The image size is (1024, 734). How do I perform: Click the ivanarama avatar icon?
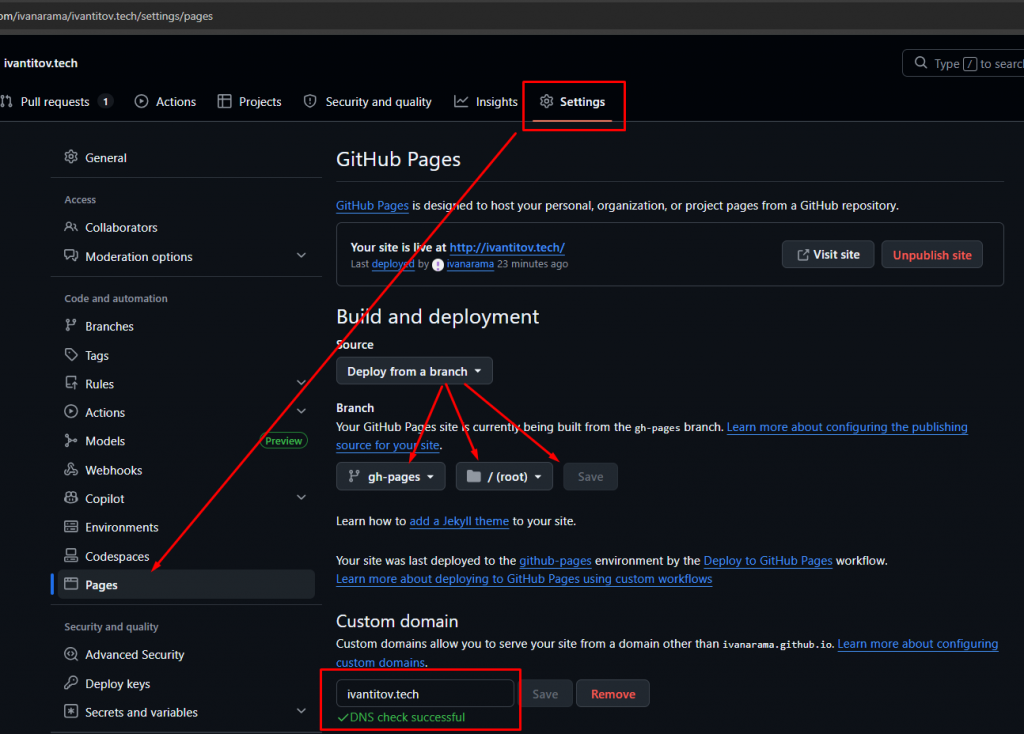(438, 264)
